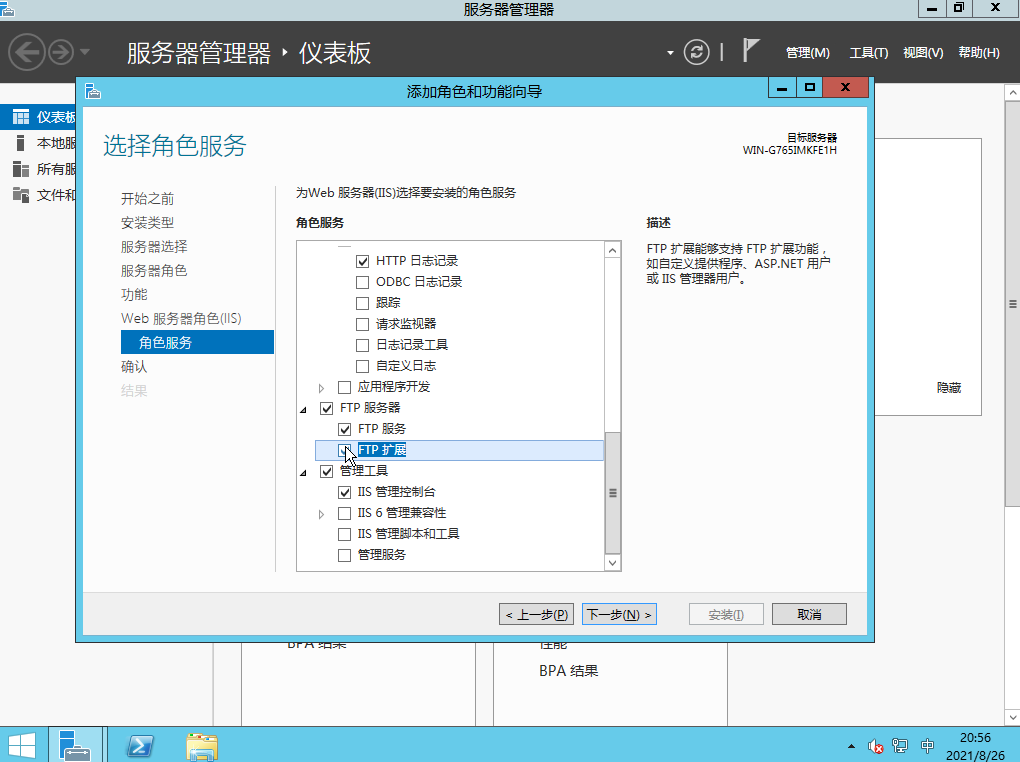Go to 服务器选择 wizard step

(x=154, y=247)
